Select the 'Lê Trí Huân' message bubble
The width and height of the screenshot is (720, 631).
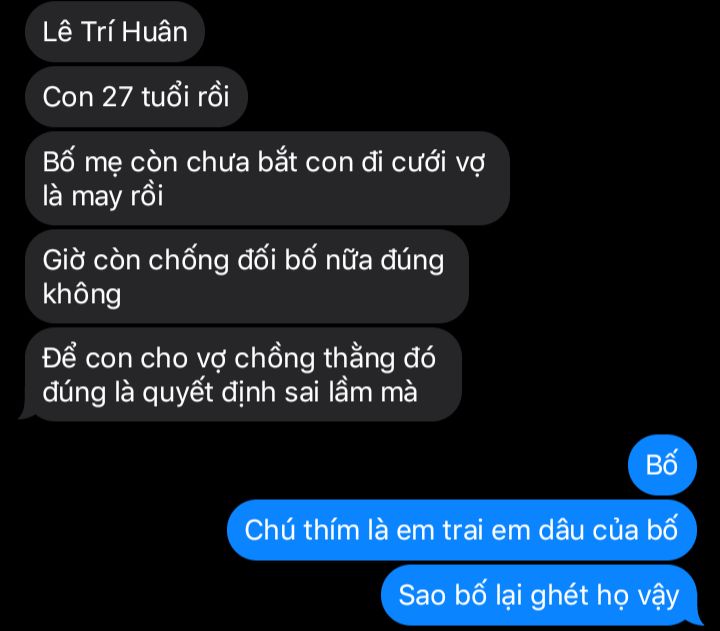(x=115, y=32)
